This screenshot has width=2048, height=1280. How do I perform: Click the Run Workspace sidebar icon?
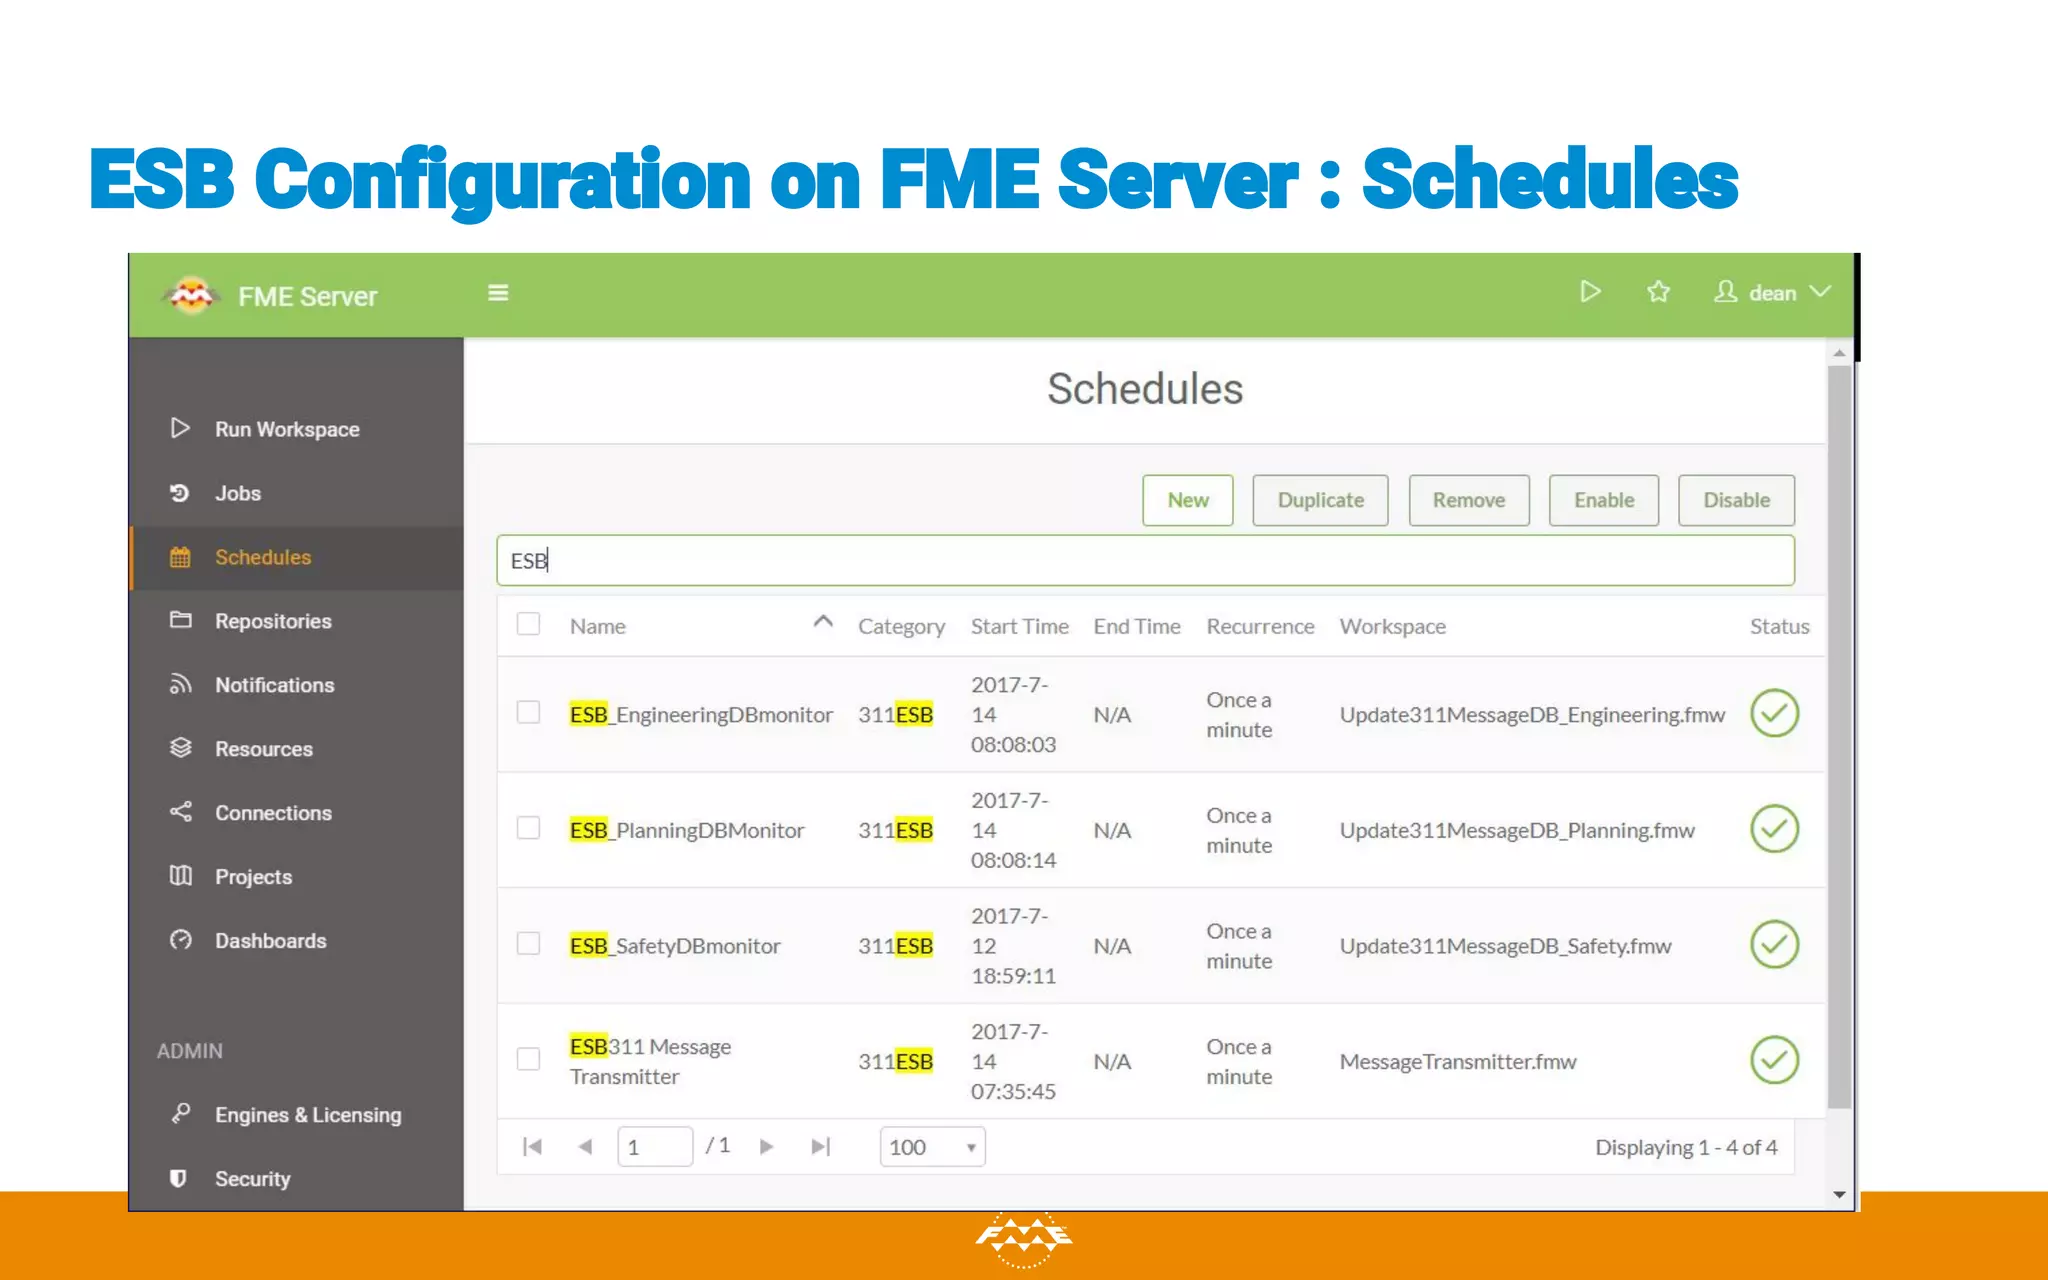click(180, 428)
